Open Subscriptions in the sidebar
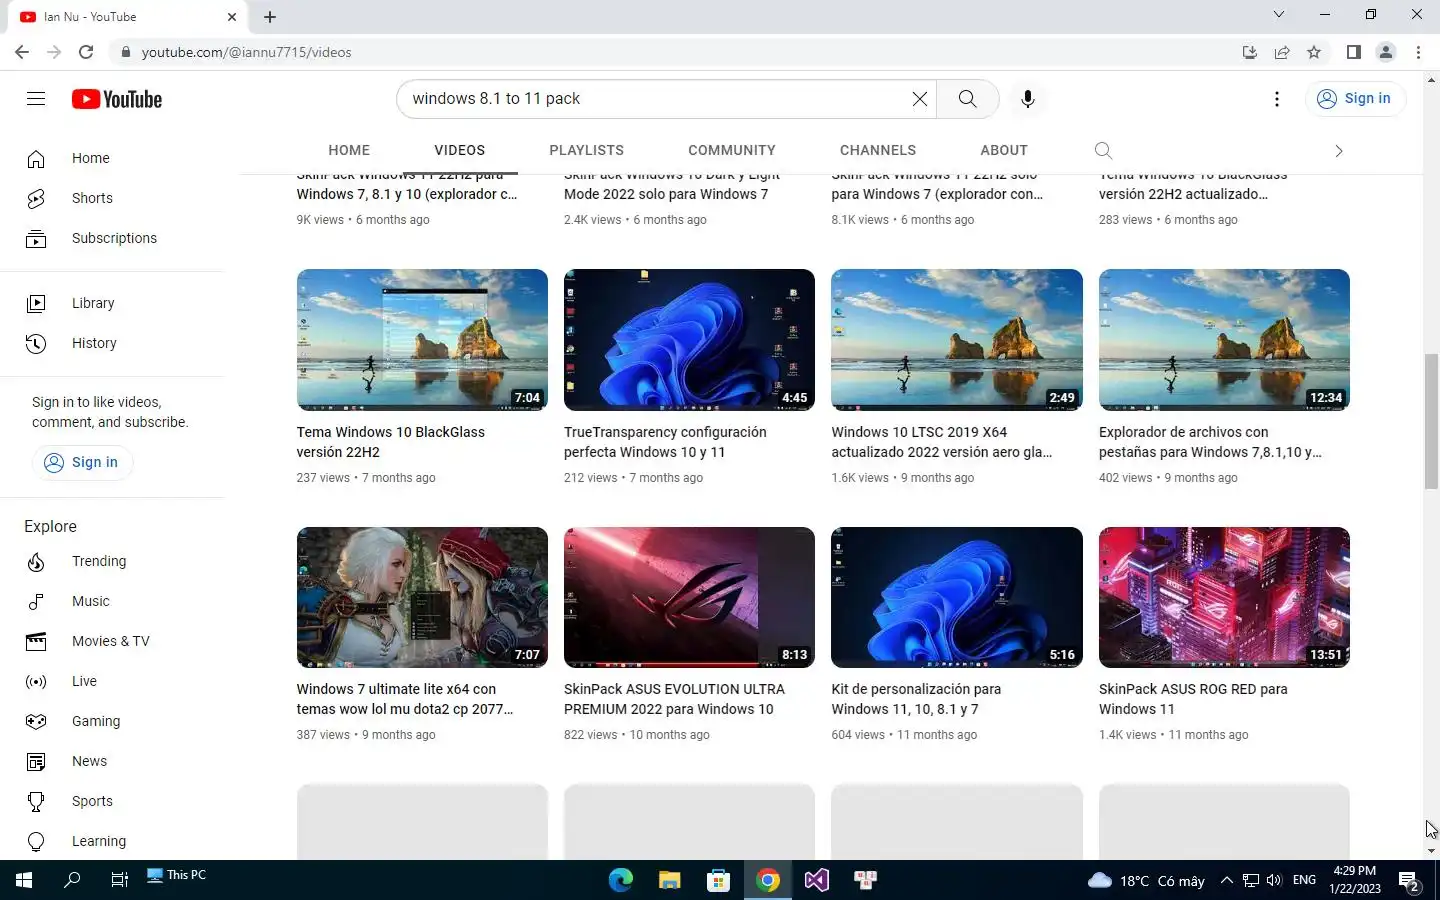The image size is (1440, 900). [112, 238]
